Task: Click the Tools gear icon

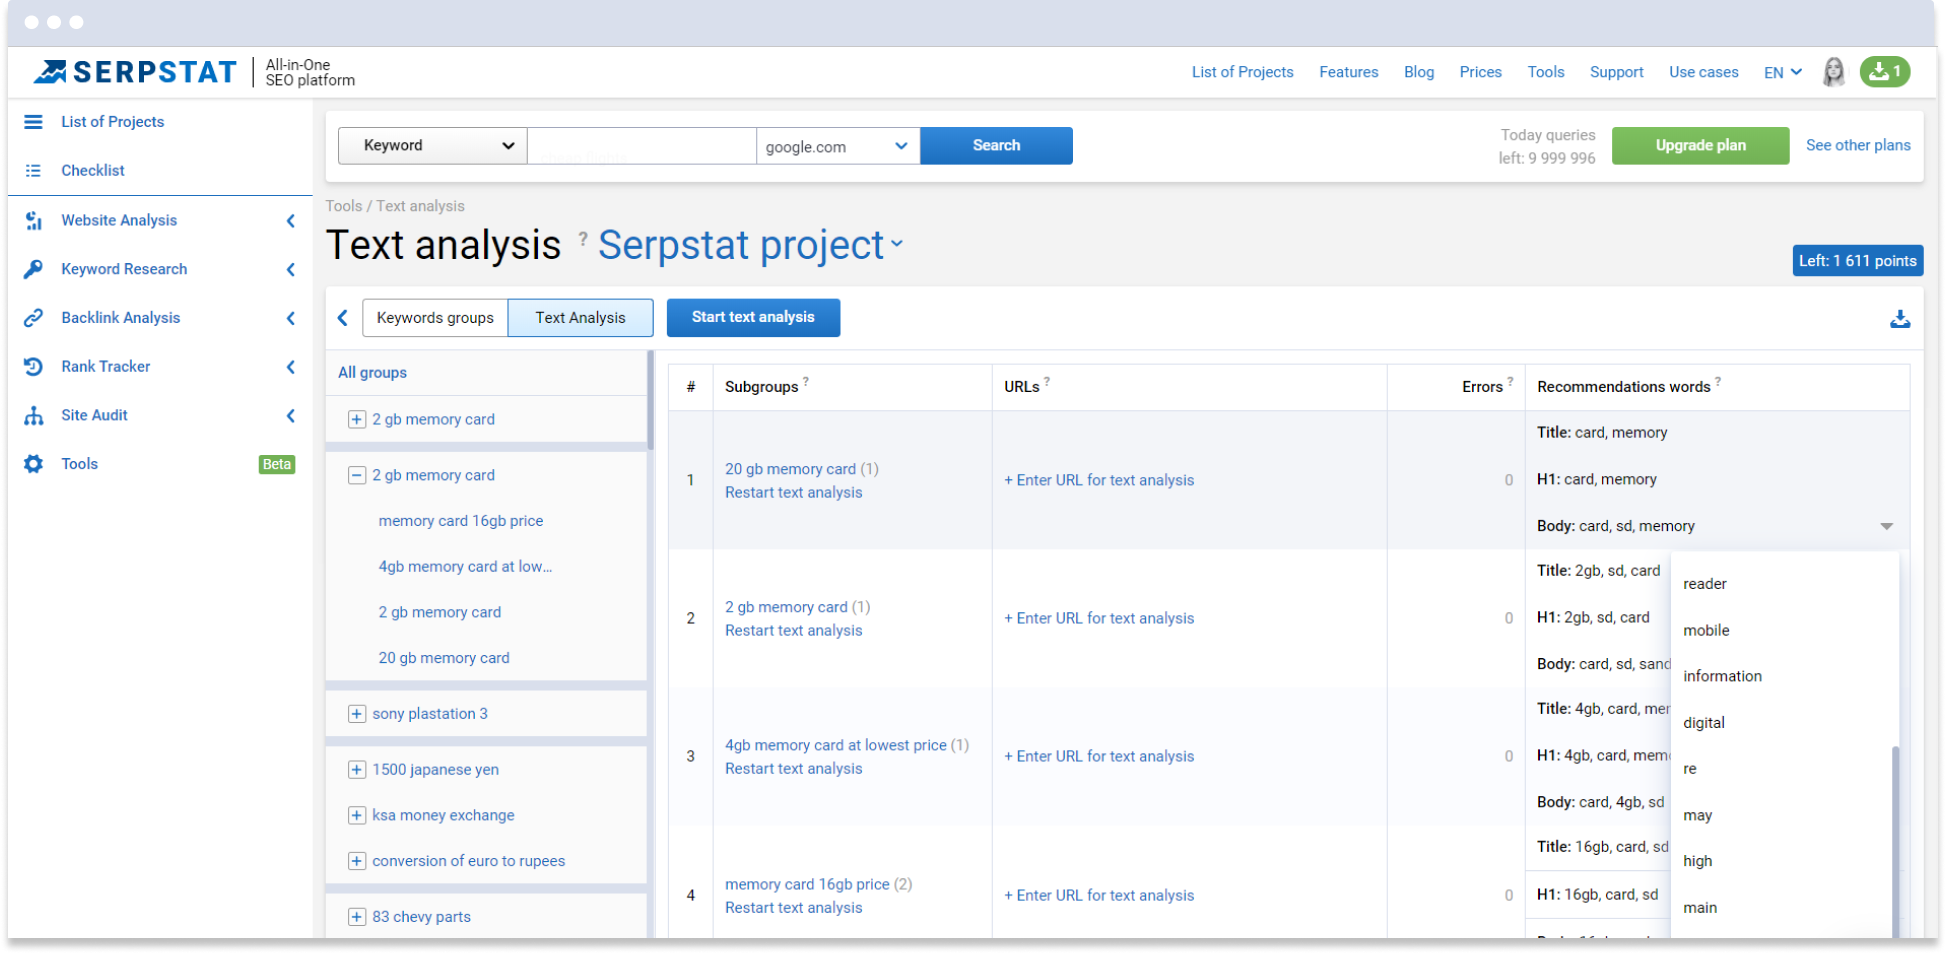Action: click(33, 464)
